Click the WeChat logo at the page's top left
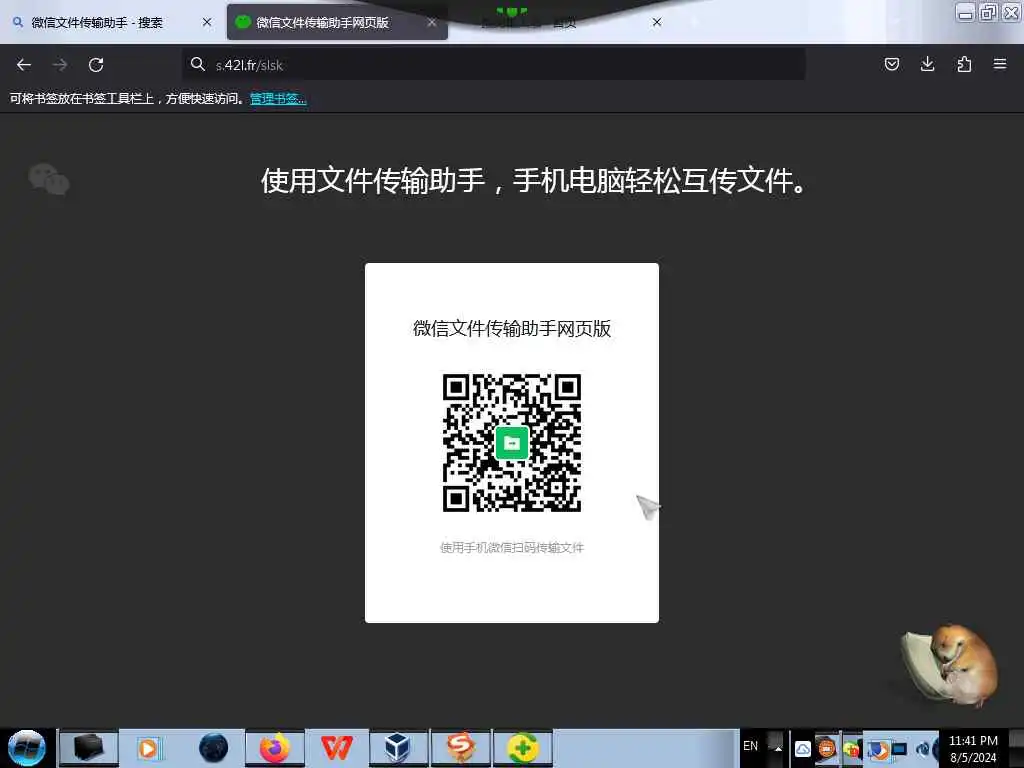 tap(49, 179)
